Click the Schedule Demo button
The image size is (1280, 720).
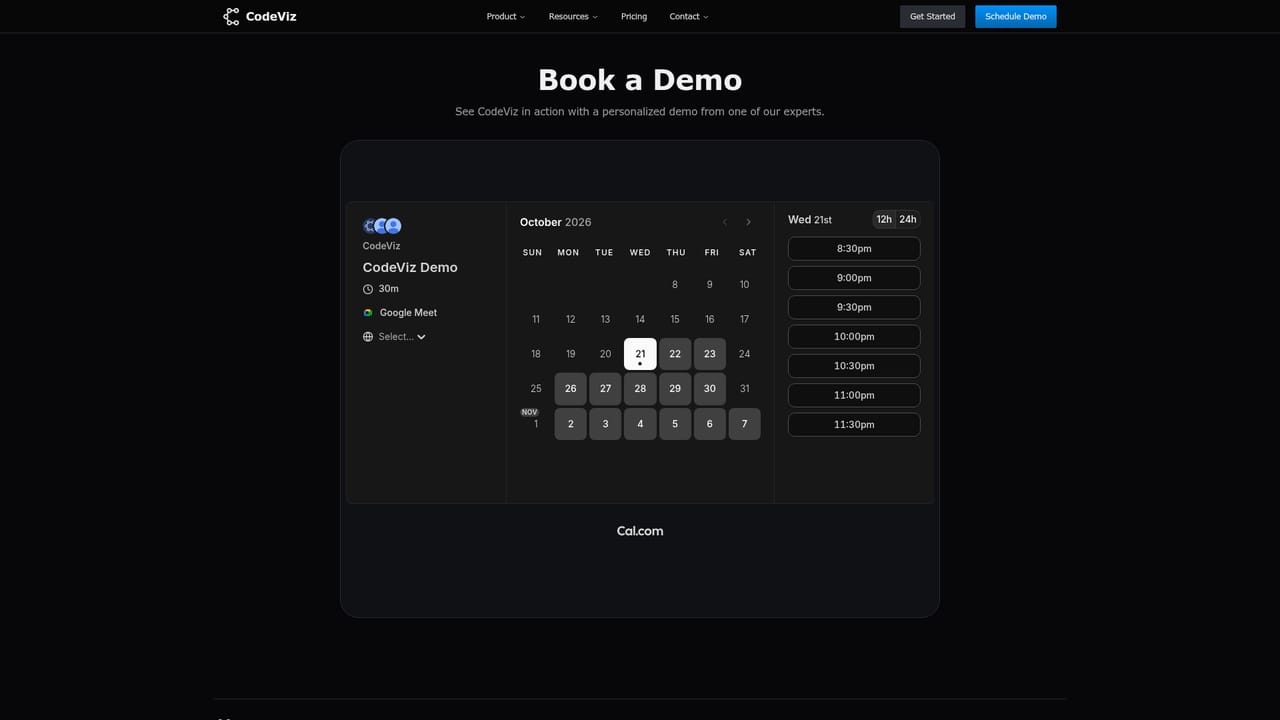[1016, 16]
